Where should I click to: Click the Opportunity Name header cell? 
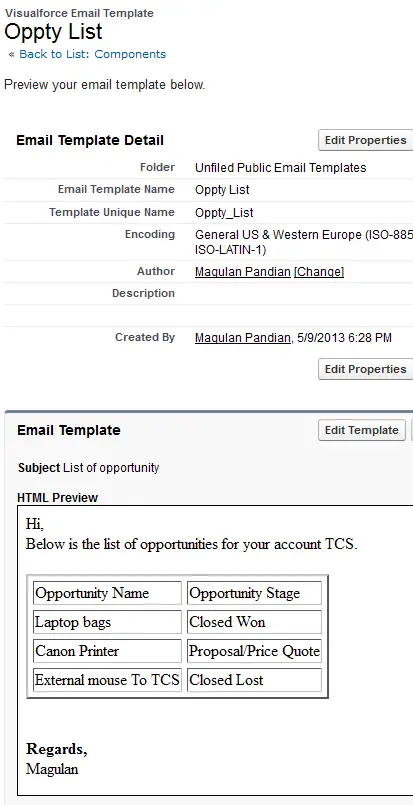tap(107, 593)
